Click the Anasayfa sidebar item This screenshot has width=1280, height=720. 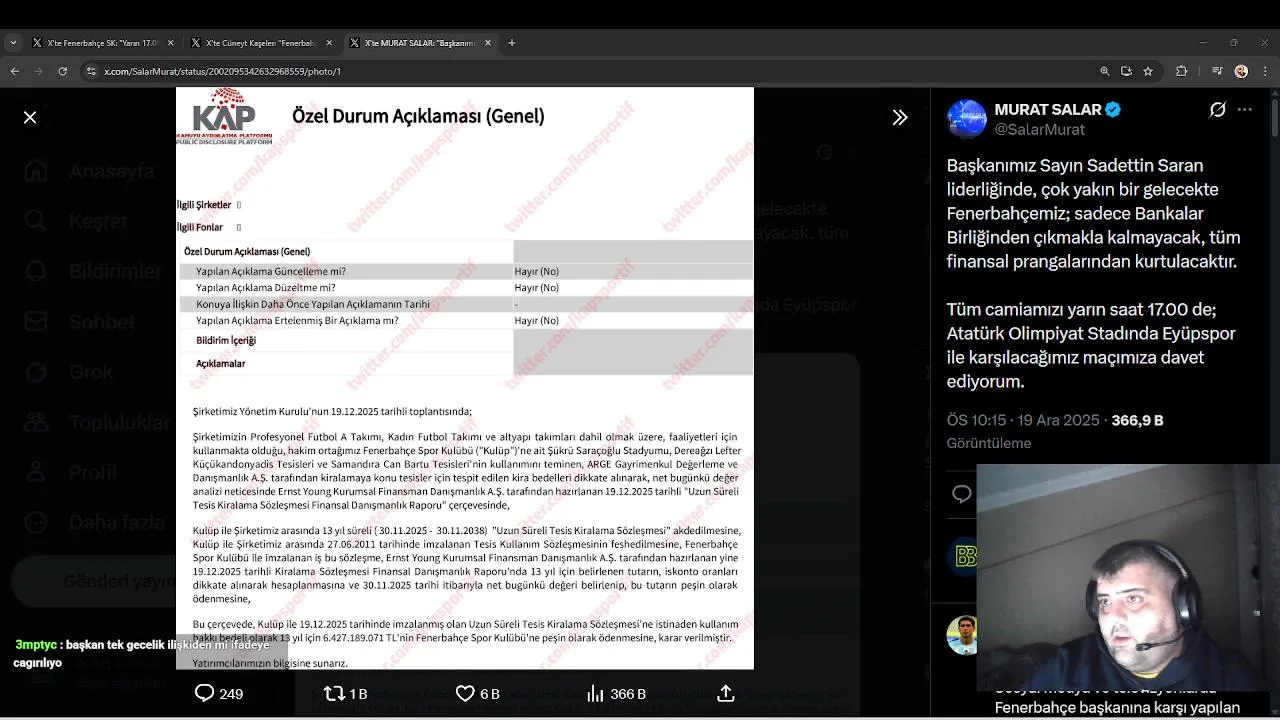90,171
